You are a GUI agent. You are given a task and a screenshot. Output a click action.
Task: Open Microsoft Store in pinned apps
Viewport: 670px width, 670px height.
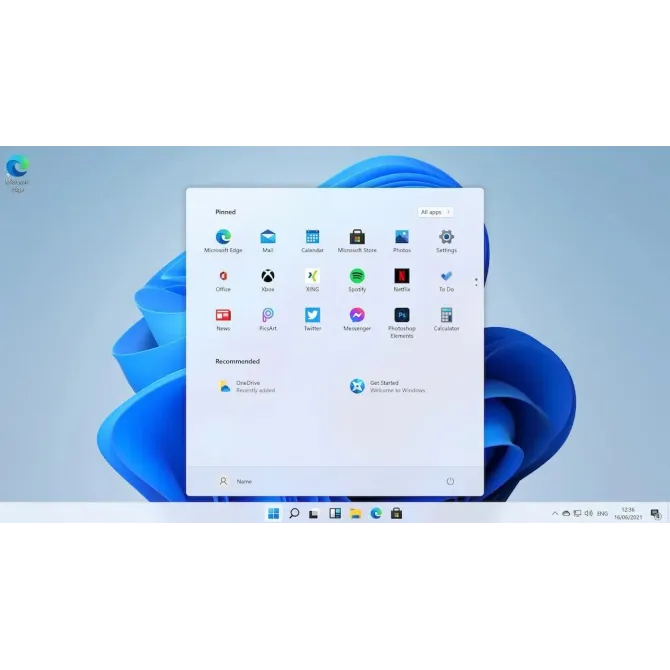(357, 241)
